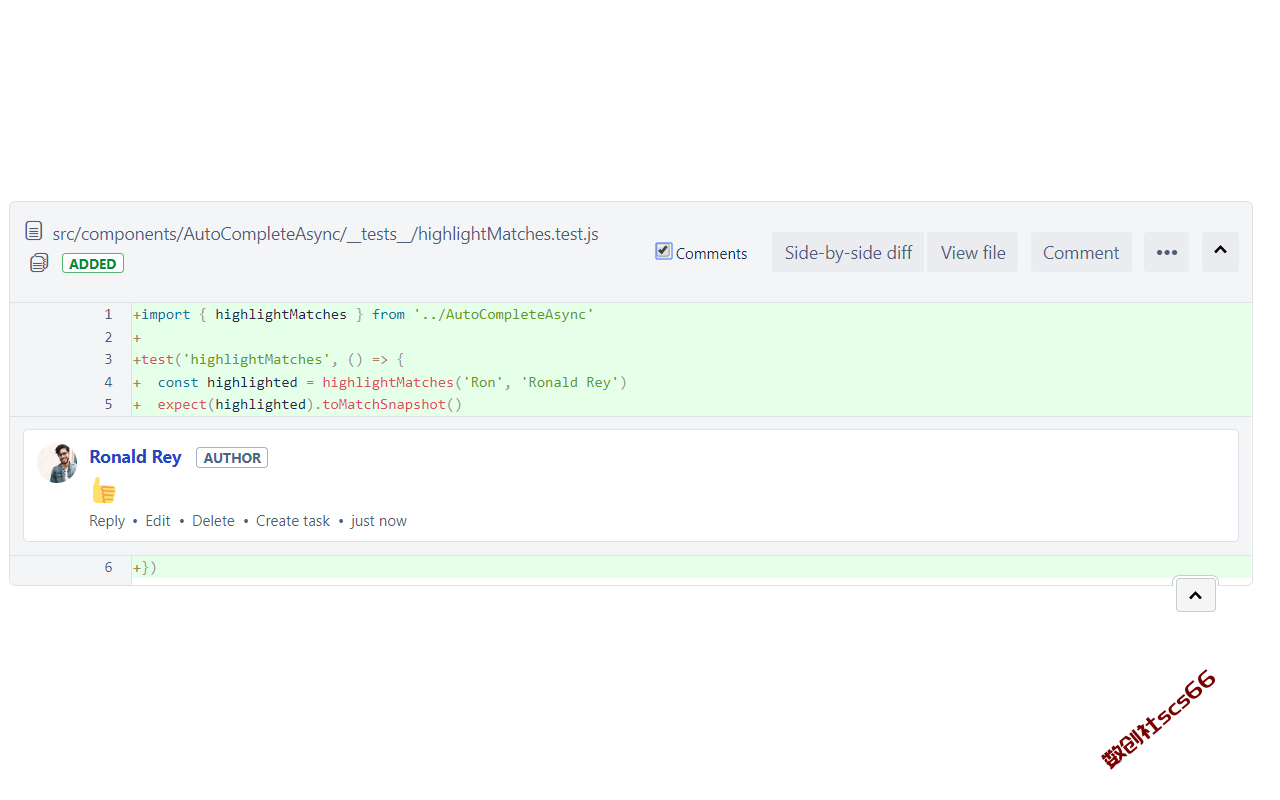Viewport: 1280px width, 800px height.
Task: Click the Comment button in the file header
Action: 1081,252
